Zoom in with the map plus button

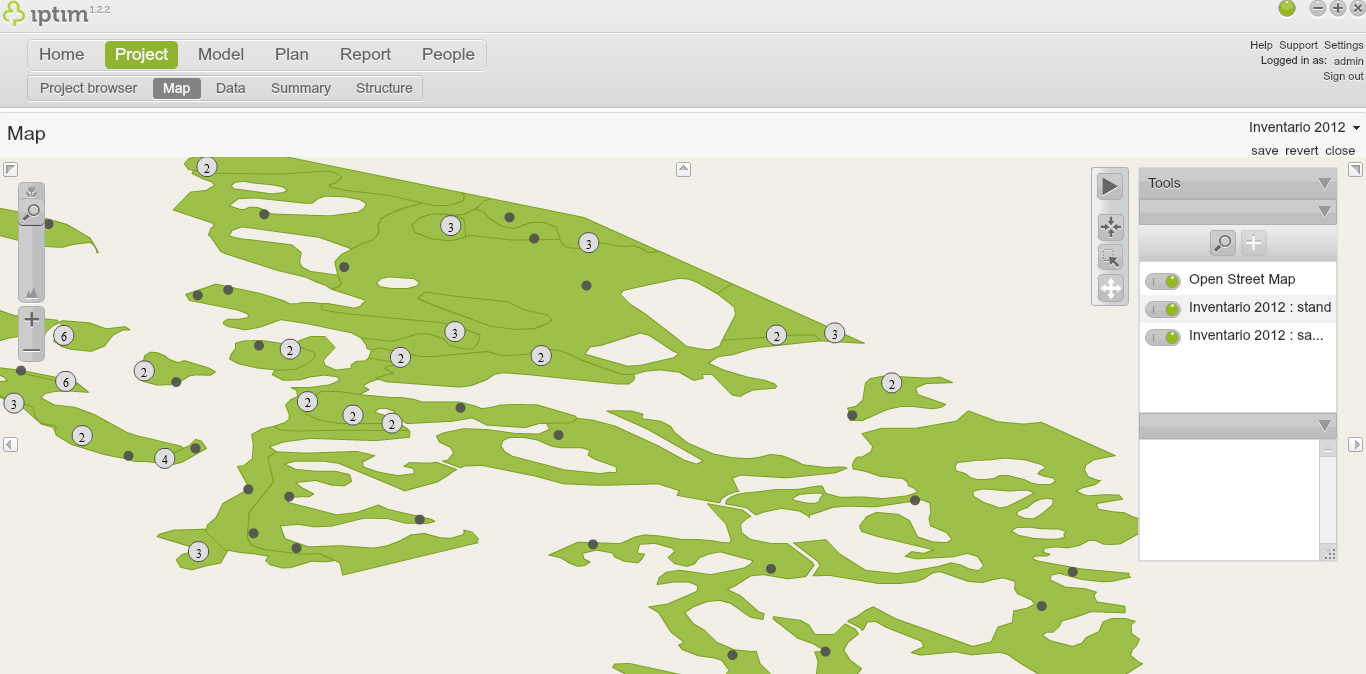(x=32, y=319)
